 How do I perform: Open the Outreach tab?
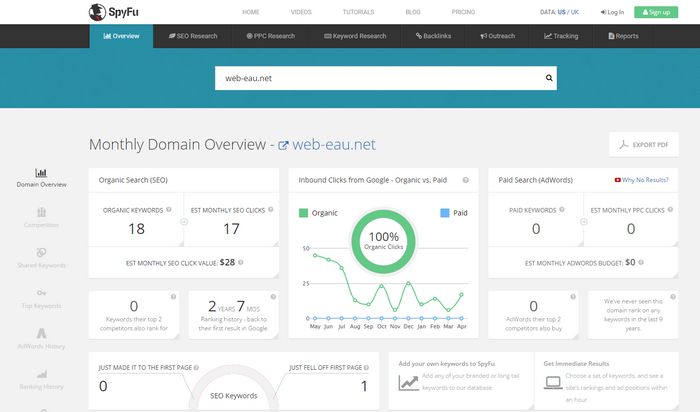coord(497,36)
